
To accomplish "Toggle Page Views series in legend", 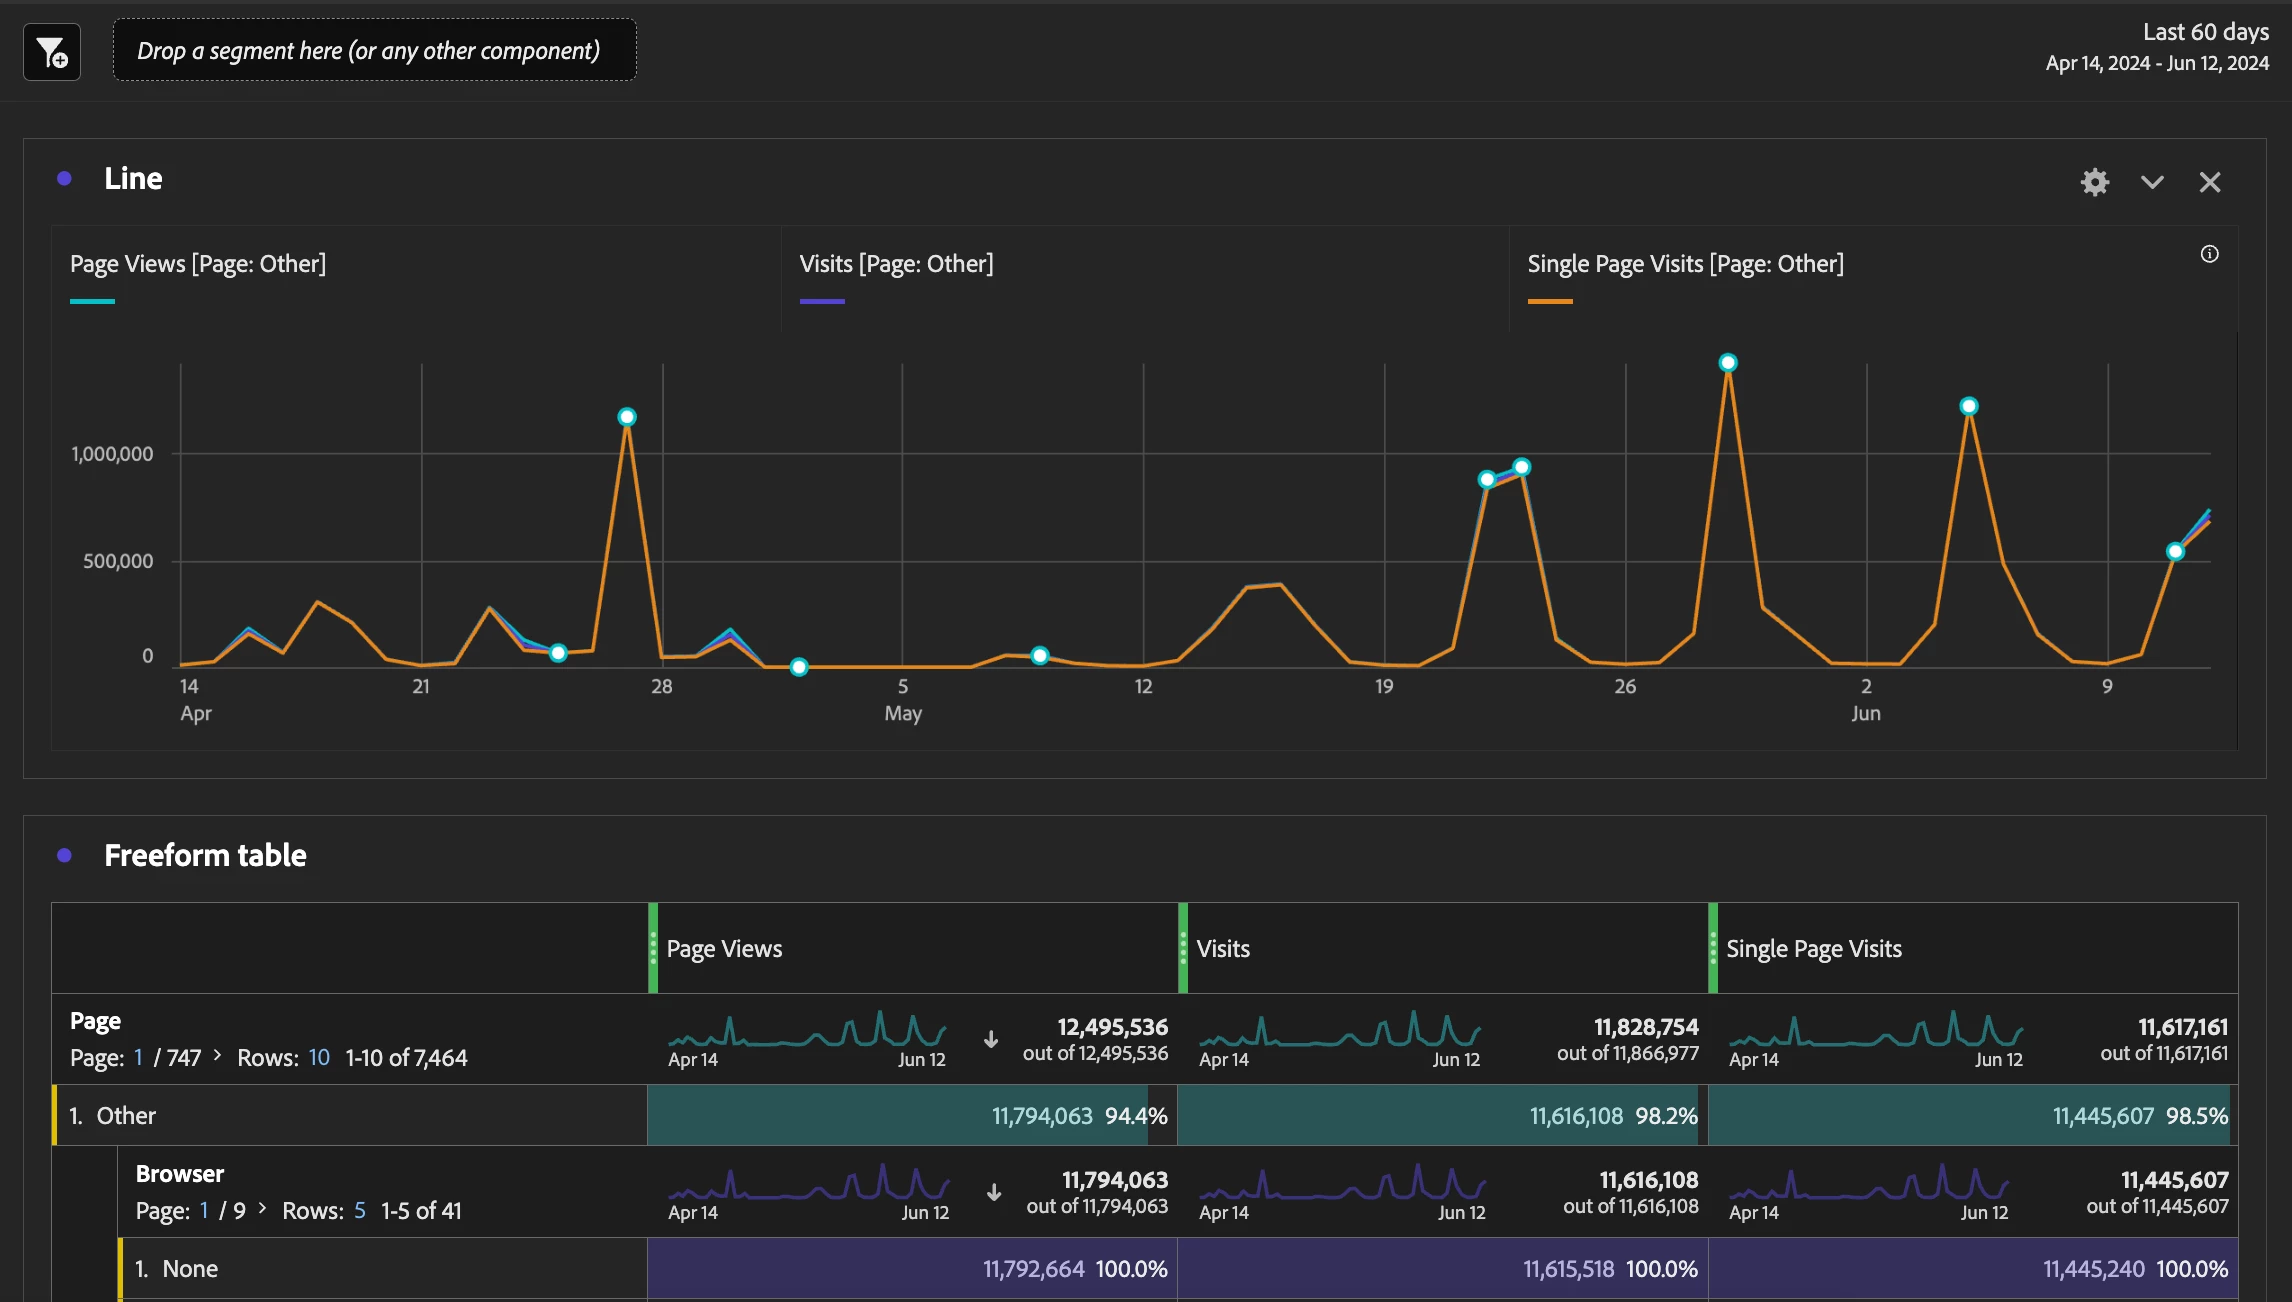I will pyautogui.click(x=198, y=265).
